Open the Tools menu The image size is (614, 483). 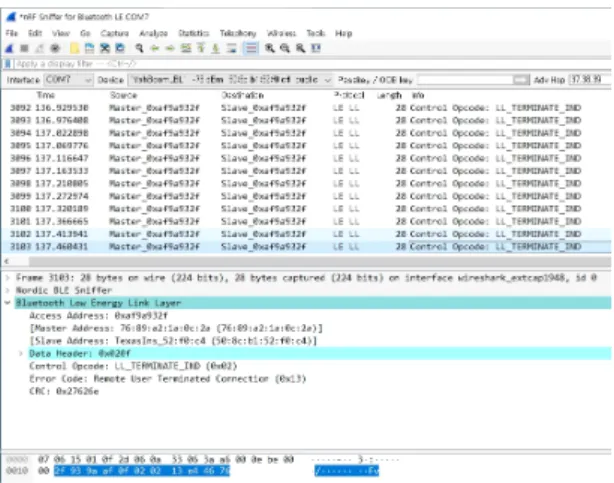316,33
